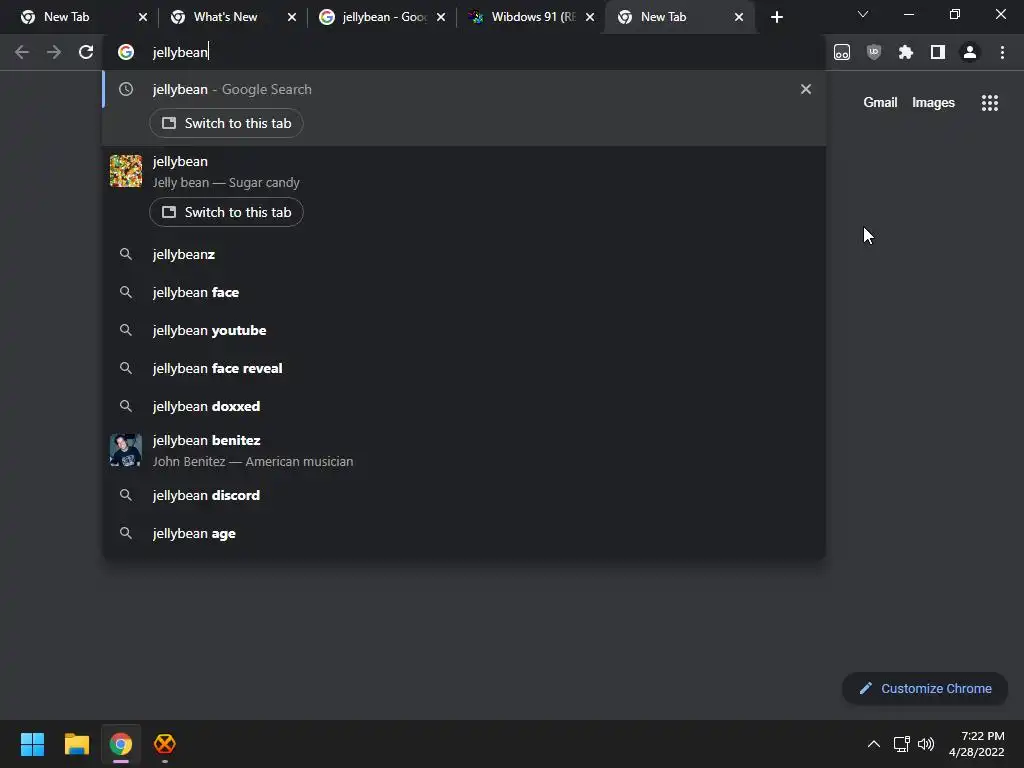Viewport: 1024px width, 768px height.
Task: Click the robot-face extension icon
Action: 842,52
